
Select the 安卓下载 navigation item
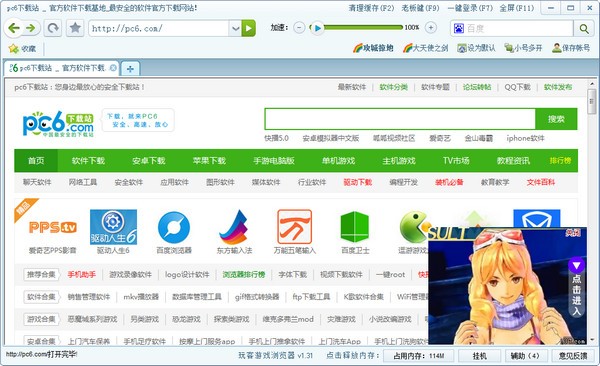149,161
